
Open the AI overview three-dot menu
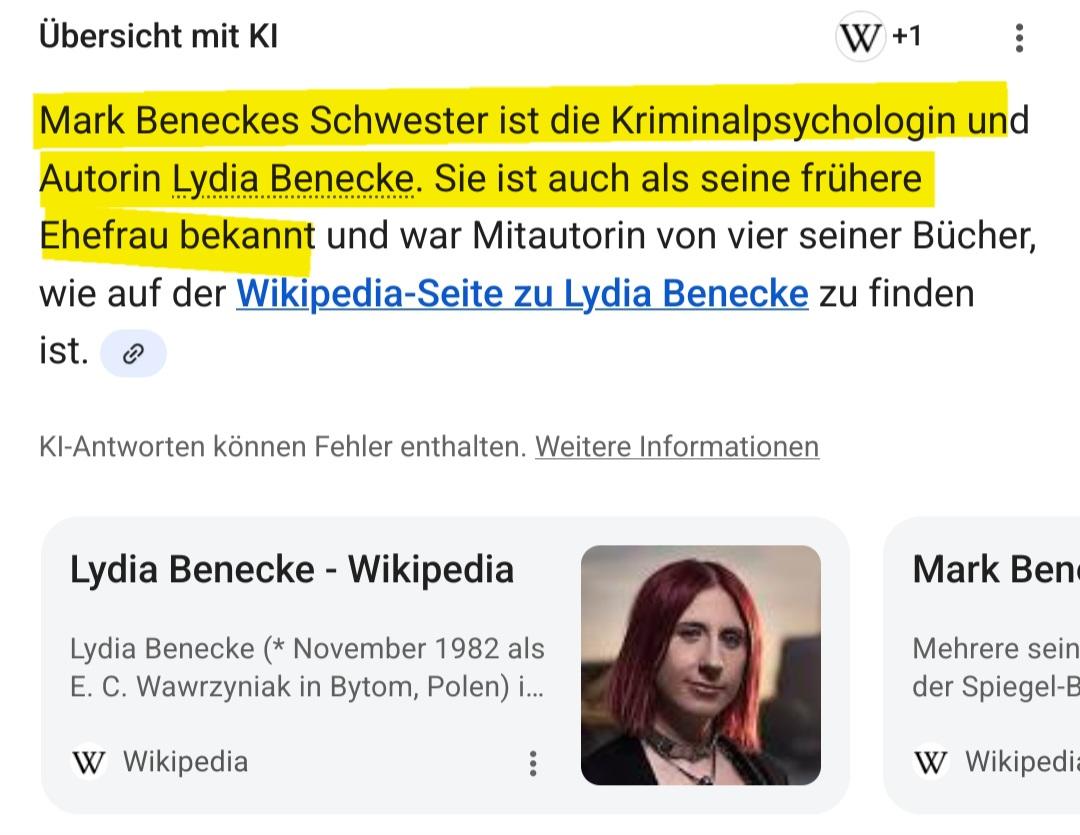[1019, 38]
